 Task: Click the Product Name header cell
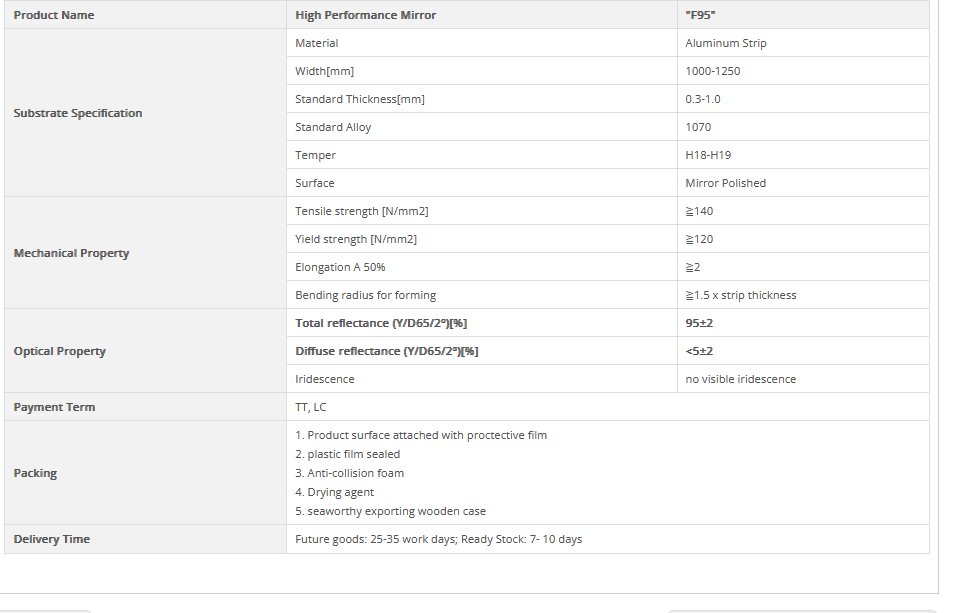point(54,15)
